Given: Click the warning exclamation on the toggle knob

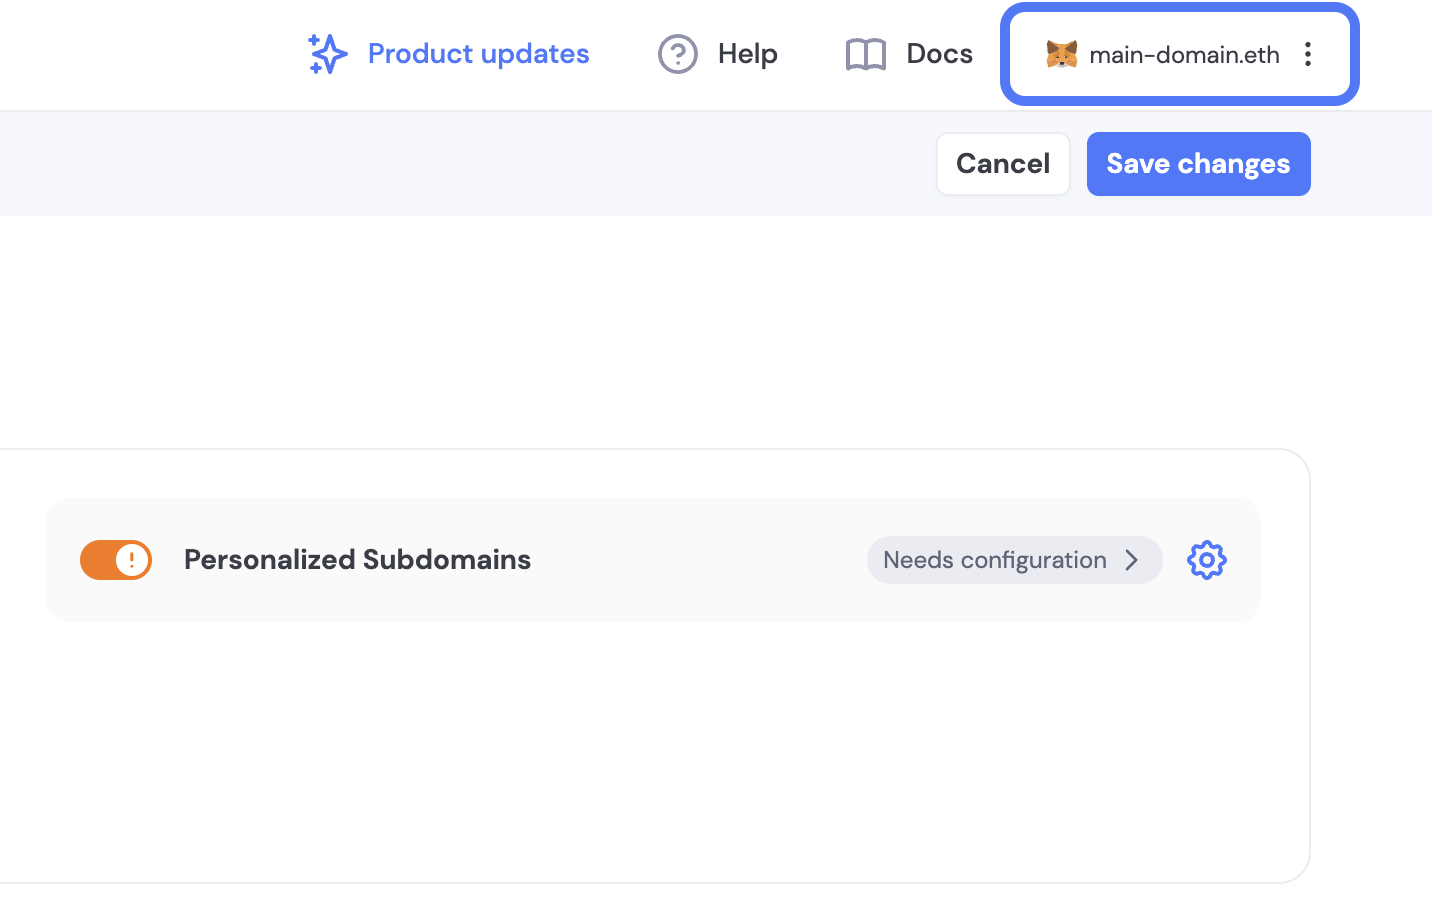Looking at the screenshot, I should pos(132,560).
